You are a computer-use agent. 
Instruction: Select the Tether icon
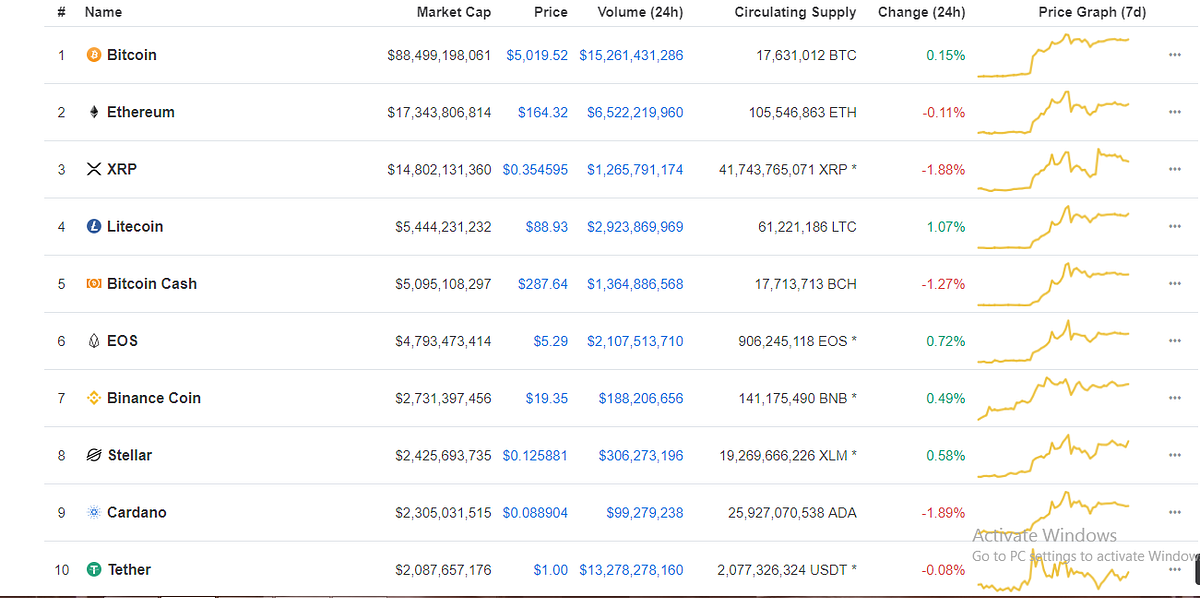click(x=92, y=568)
